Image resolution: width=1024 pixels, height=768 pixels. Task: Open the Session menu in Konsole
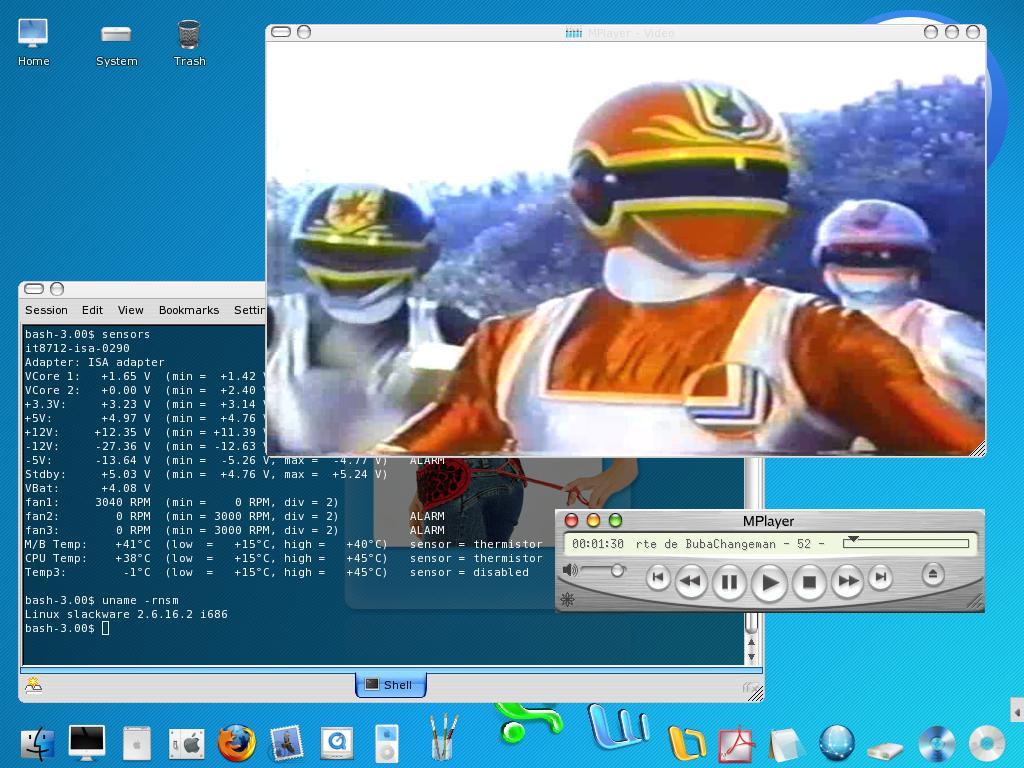click(x=46, y=310)
